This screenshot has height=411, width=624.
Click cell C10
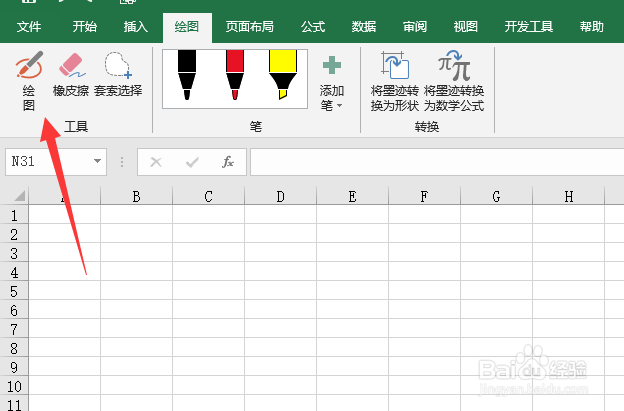209,386
